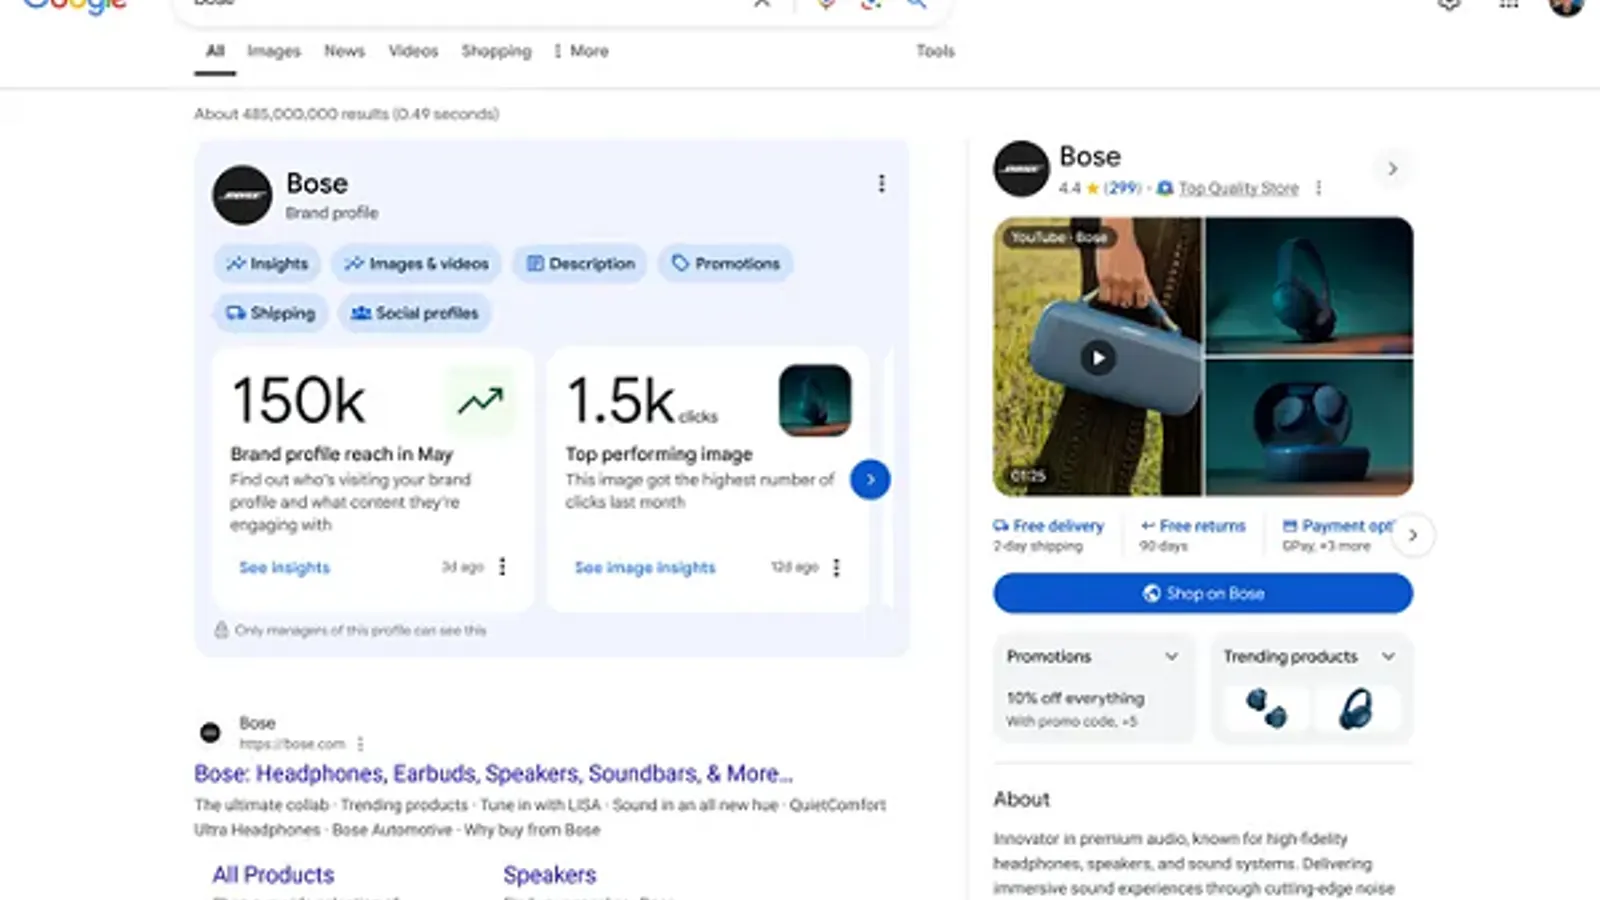Click the voice search microphone icon

(x=825, y=4)
